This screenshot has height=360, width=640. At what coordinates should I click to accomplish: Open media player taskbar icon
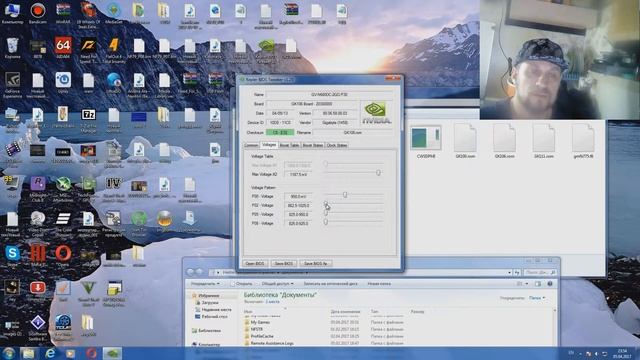tap(71, 353)
